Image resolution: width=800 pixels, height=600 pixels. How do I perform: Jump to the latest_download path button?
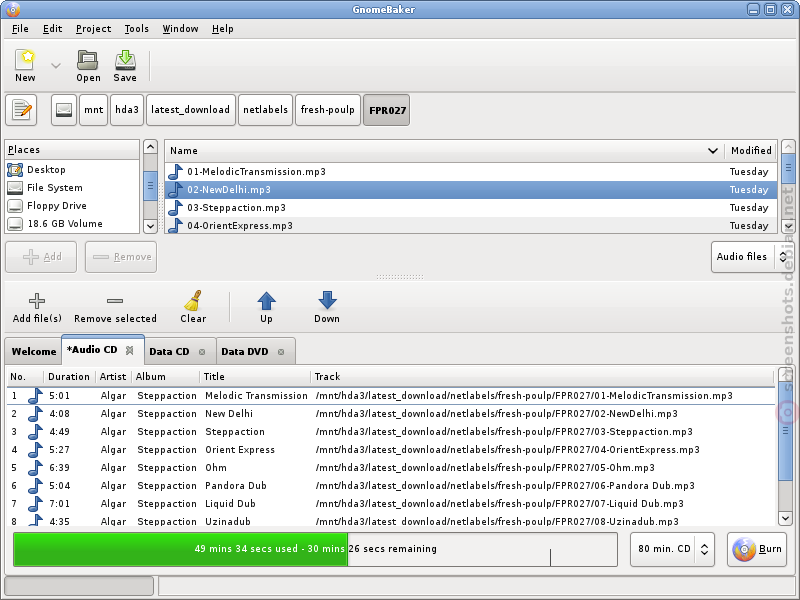click(191, 110)
